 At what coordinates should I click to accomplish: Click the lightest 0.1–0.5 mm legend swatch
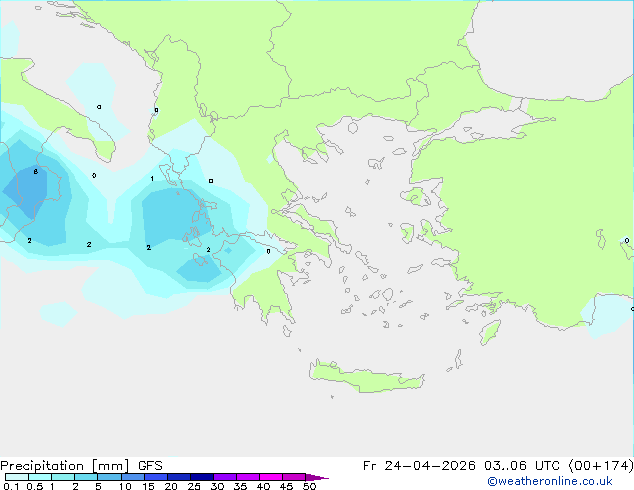click(x=17, y=477)
